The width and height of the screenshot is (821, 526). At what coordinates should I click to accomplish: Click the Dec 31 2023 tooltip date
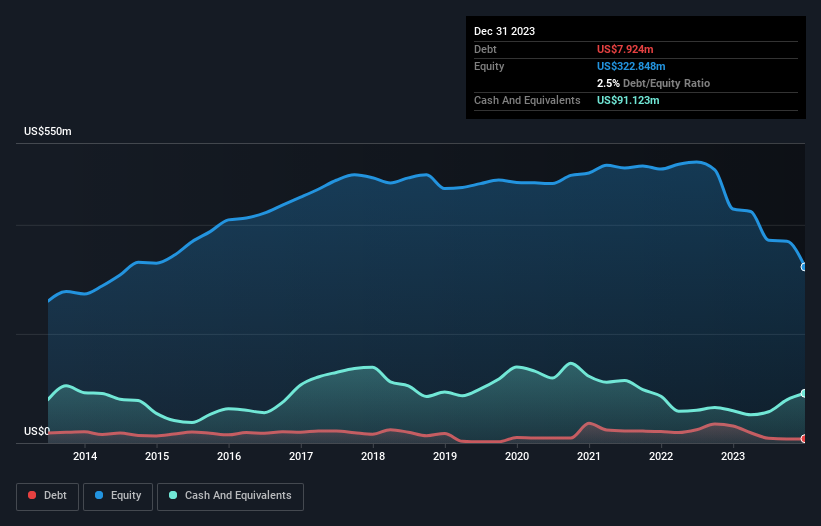point(504,31)
